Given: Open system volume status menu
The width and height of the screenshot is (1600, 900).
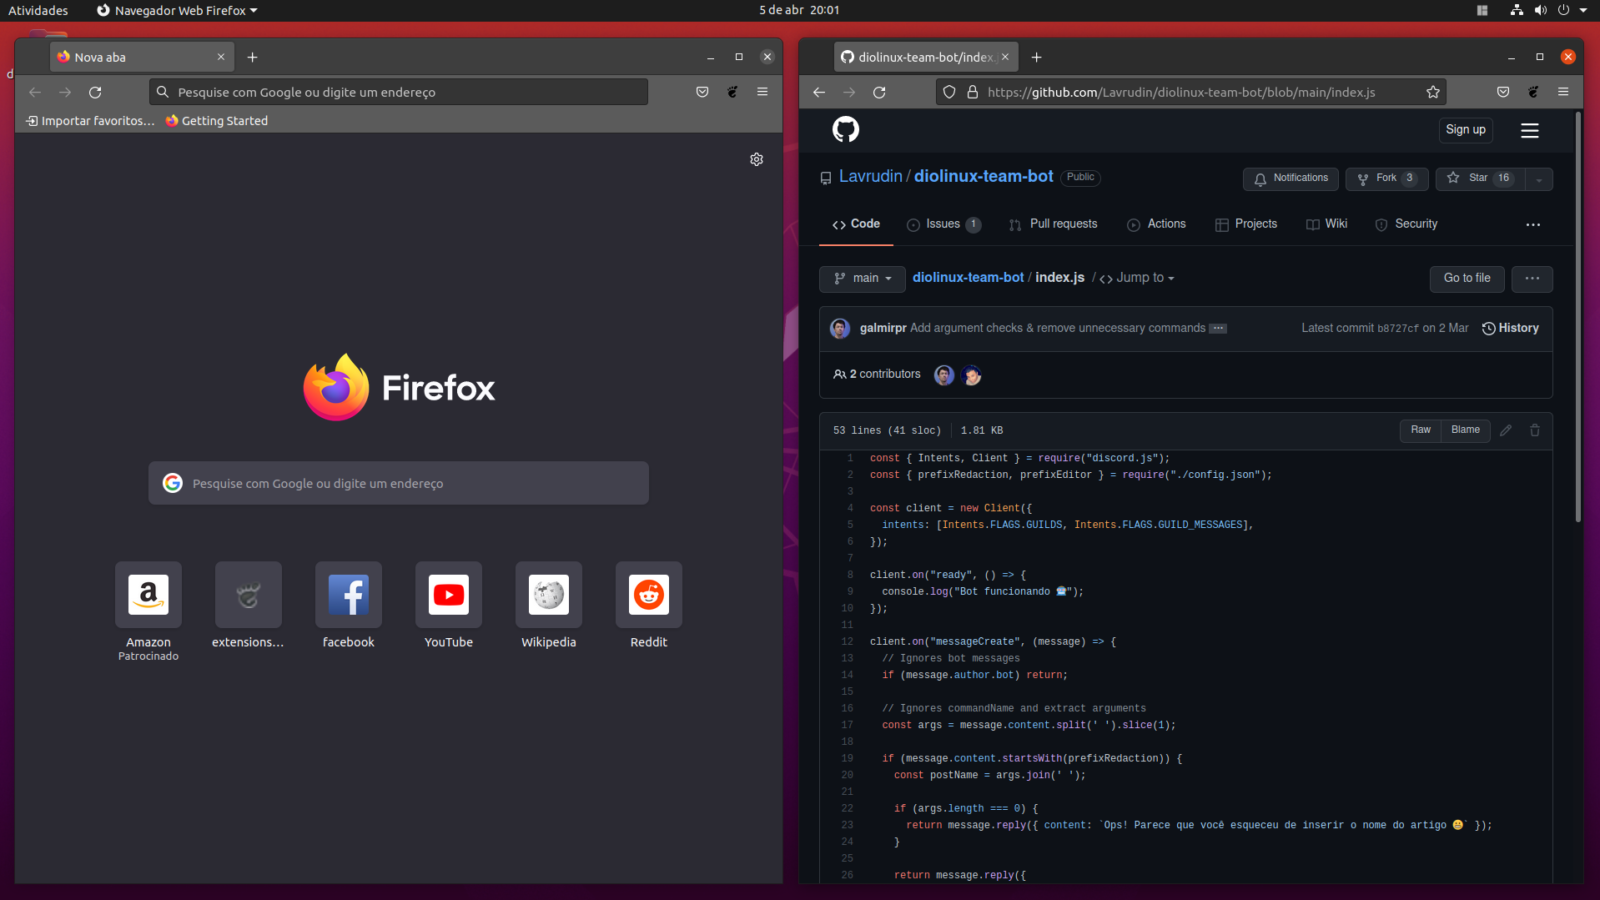Looking at the screenshot, I should coord(1540,10).
